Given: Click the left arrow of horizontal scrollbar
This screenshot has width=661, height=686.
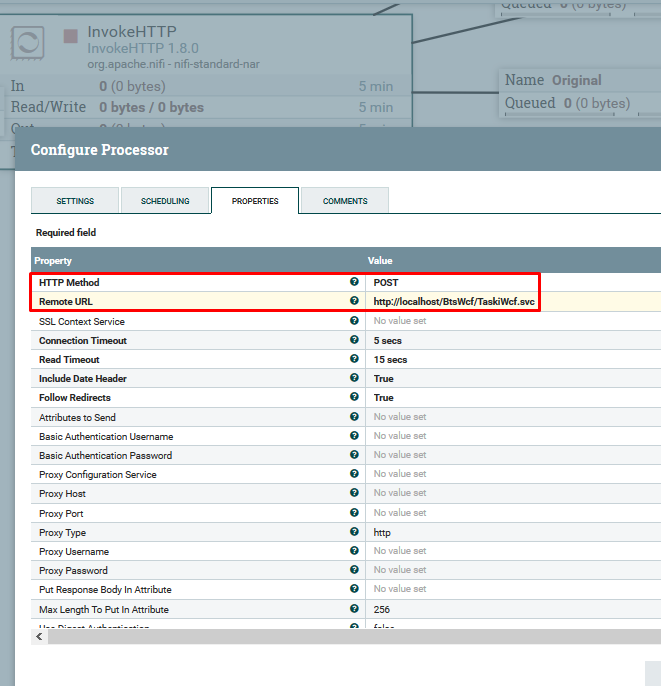Looking at the screenshot, I should click(x=39, y=637).
